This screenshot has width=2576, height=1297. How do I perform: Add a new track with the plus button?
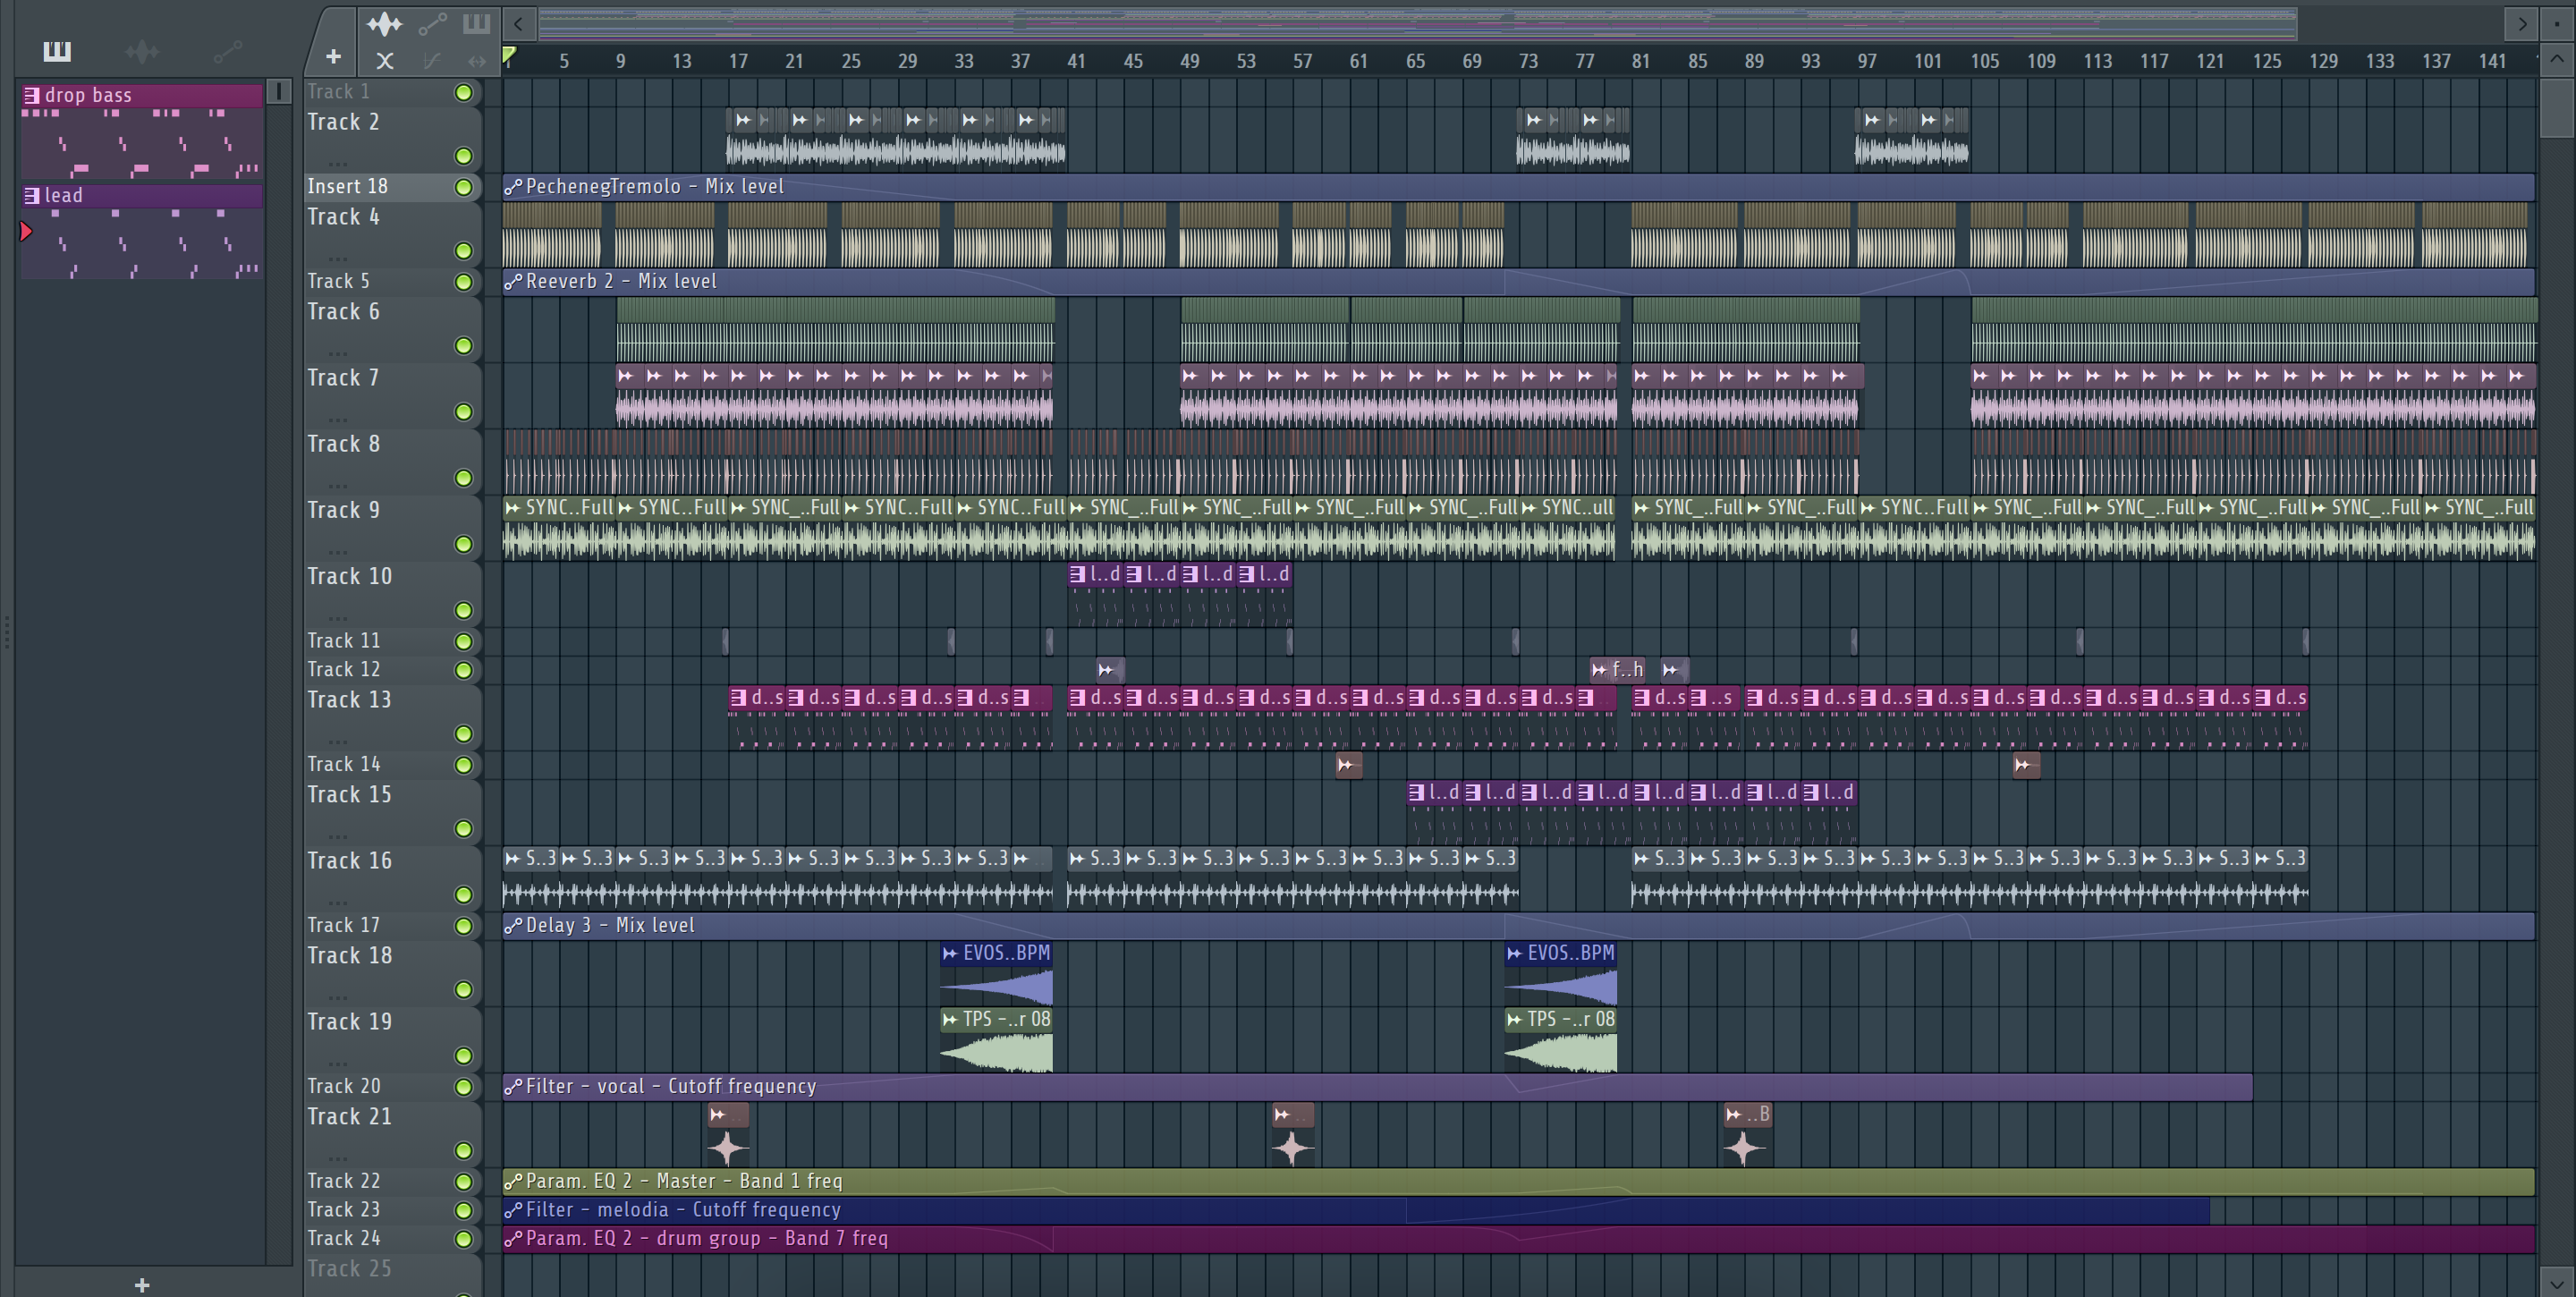[334, 58]
